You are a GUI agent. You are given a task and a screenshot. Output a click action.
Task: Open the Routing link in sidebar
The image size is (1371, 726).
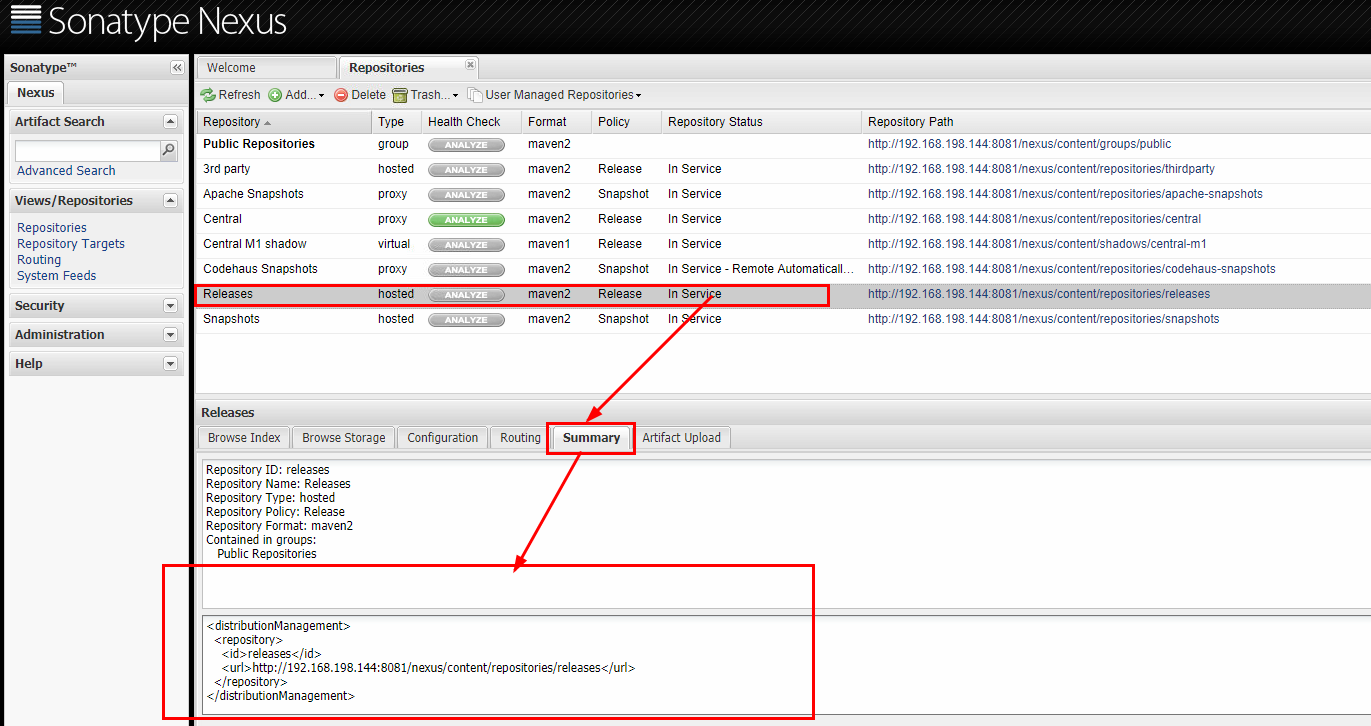coord(39,260)
